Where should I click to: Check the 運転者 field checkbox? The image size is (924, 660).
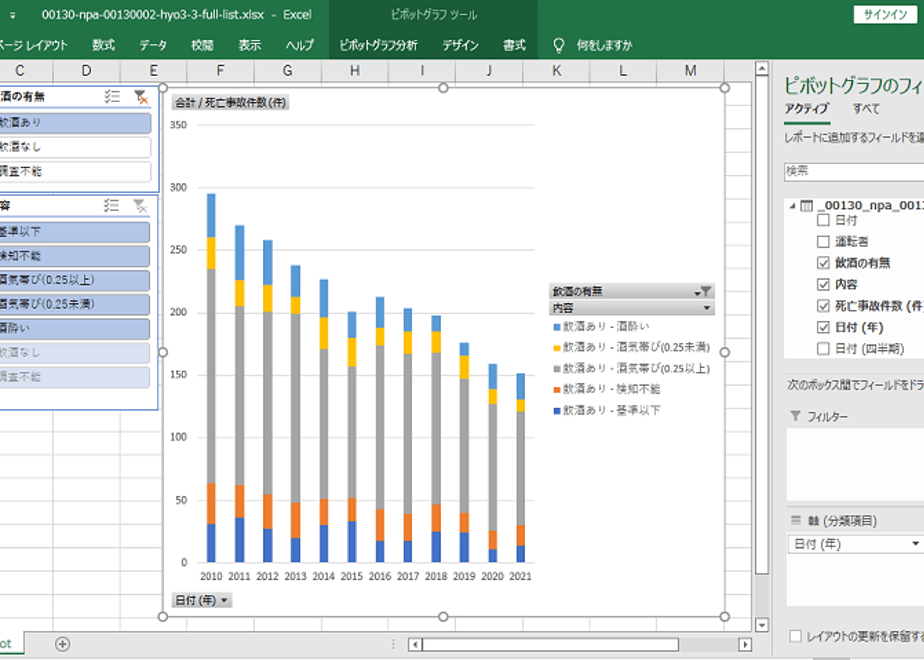(x=823, y=242)
